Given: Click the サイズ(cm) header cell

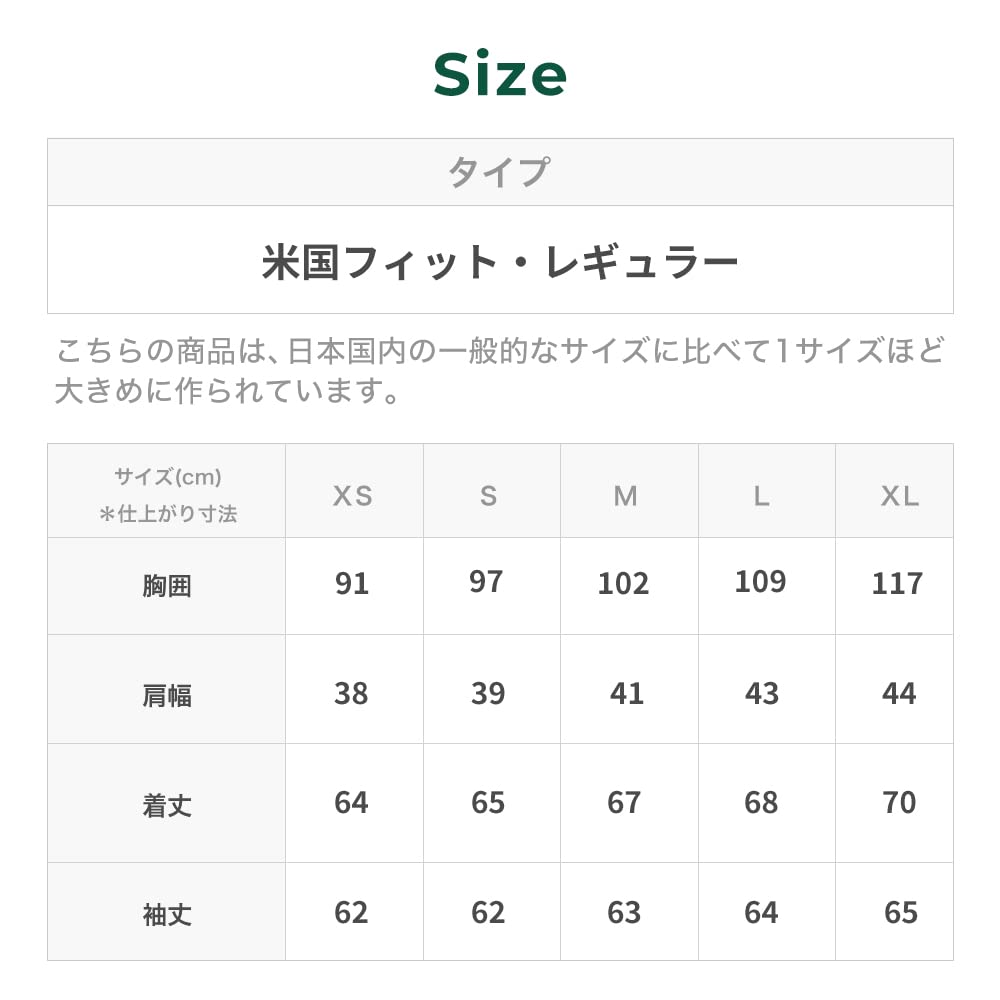Looking at the screenshot, I should [167, 495].
